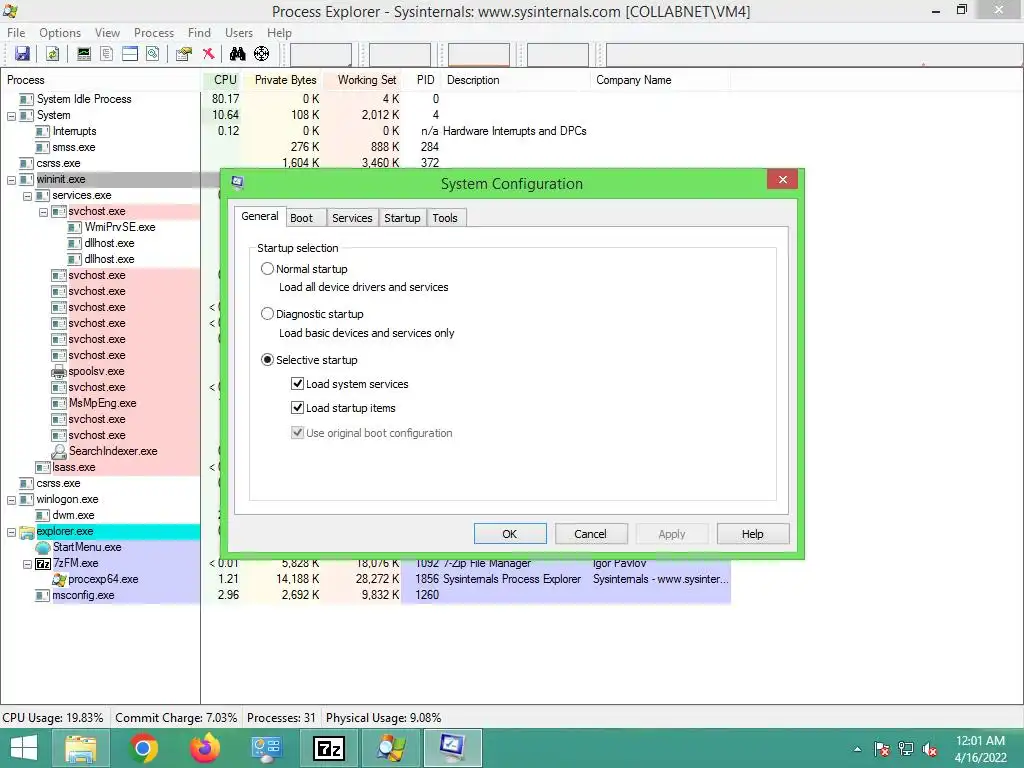
Task: Click the binoculars Find Handle icon
Action: point(238,54)
